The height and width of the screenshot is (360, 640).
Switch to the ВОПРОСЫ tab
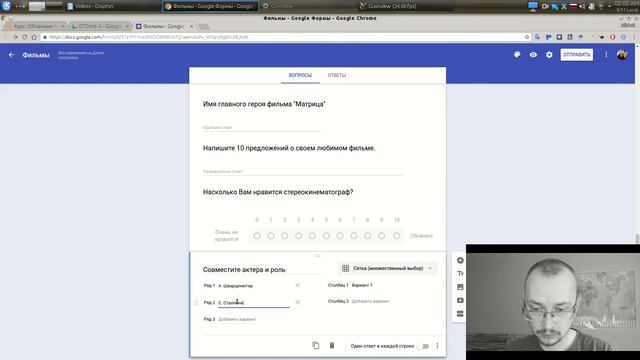coord(300,76)
